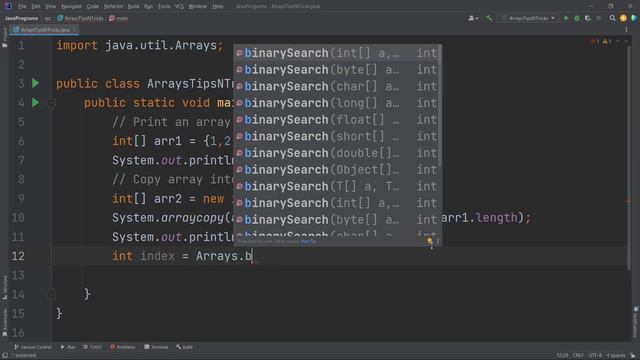Open the Bookmarks tool window on the left stripe
The height and width of the screenshot is (360, 640).
point(4,322)
